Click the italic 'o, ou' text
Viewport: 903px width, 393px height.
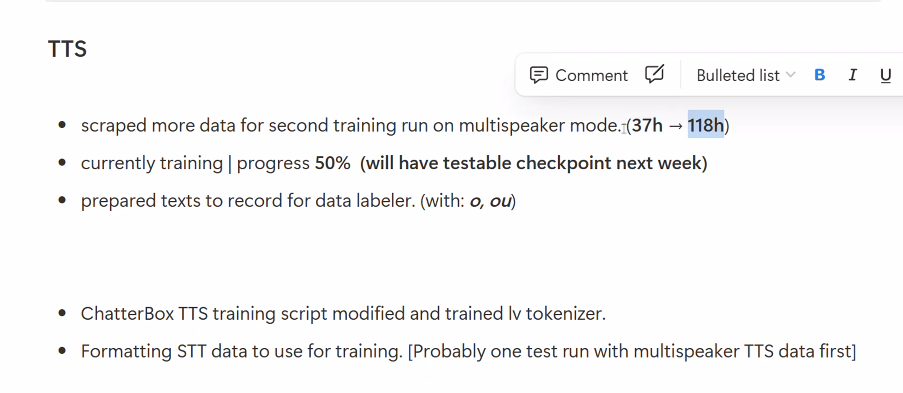tap(490, 201)
